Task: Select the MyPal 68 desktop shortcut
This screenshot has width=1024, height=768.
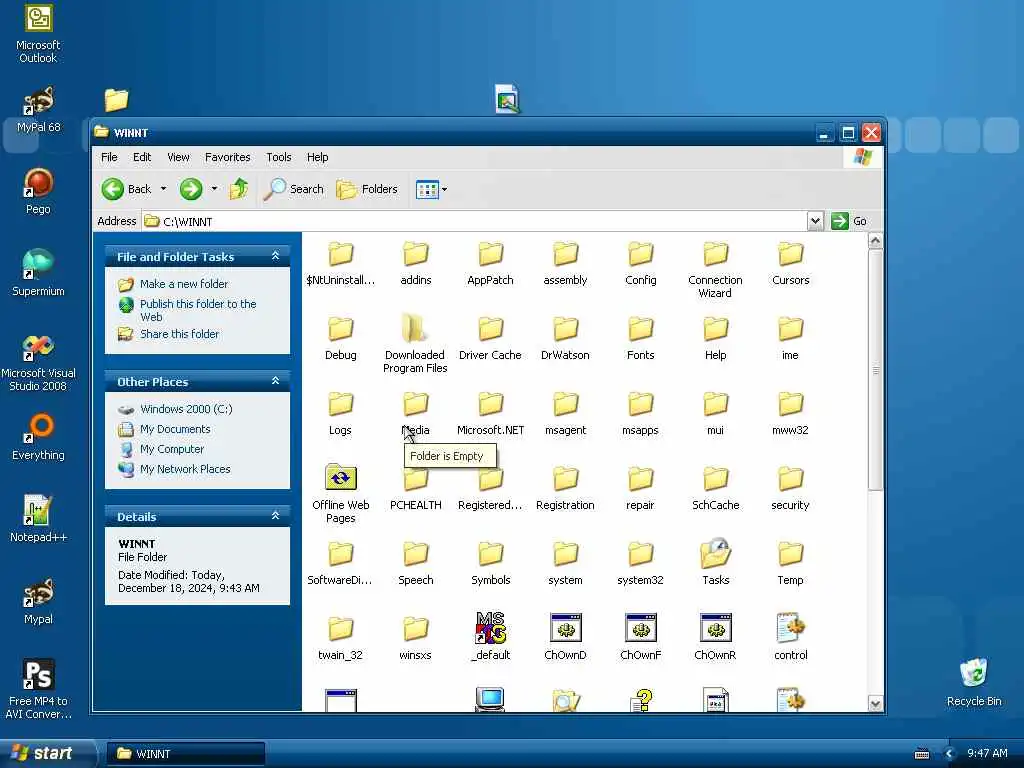Action: (38, 110)
